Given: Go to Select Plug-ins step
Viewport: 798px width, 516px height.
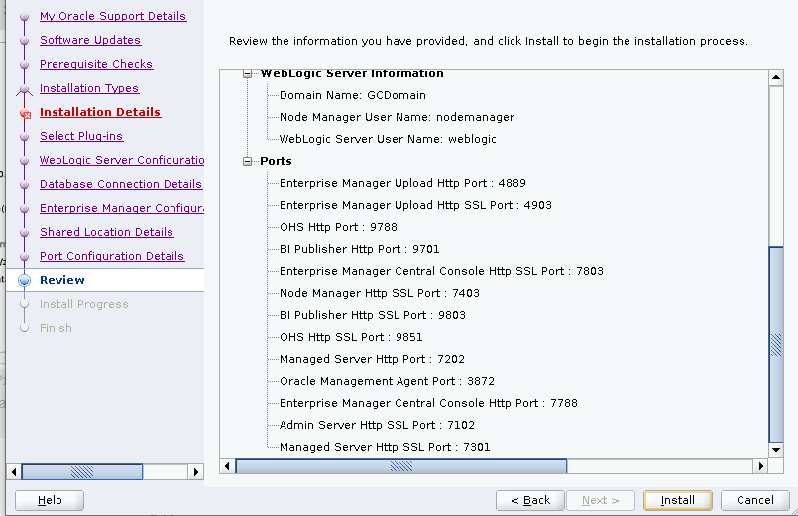Looking at the screenshot, I should point(81,136).
